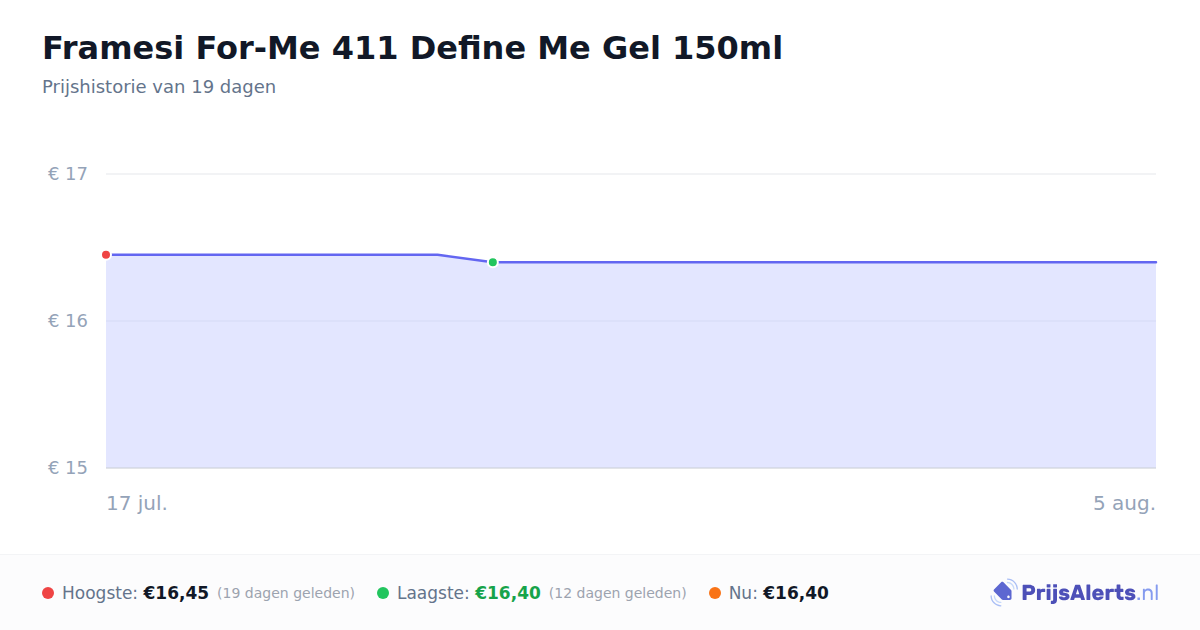Image resolution: width=1200 pixels, height=630 pixels.
Task: Click the green legend dot next to Laagste
Action: [383, 593]
